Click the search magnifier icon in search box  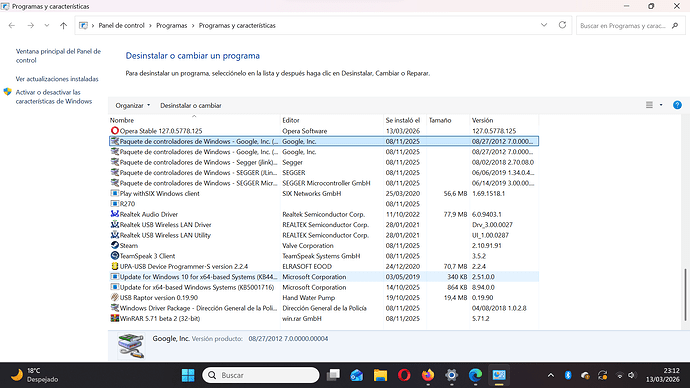(x=675, y=26)
